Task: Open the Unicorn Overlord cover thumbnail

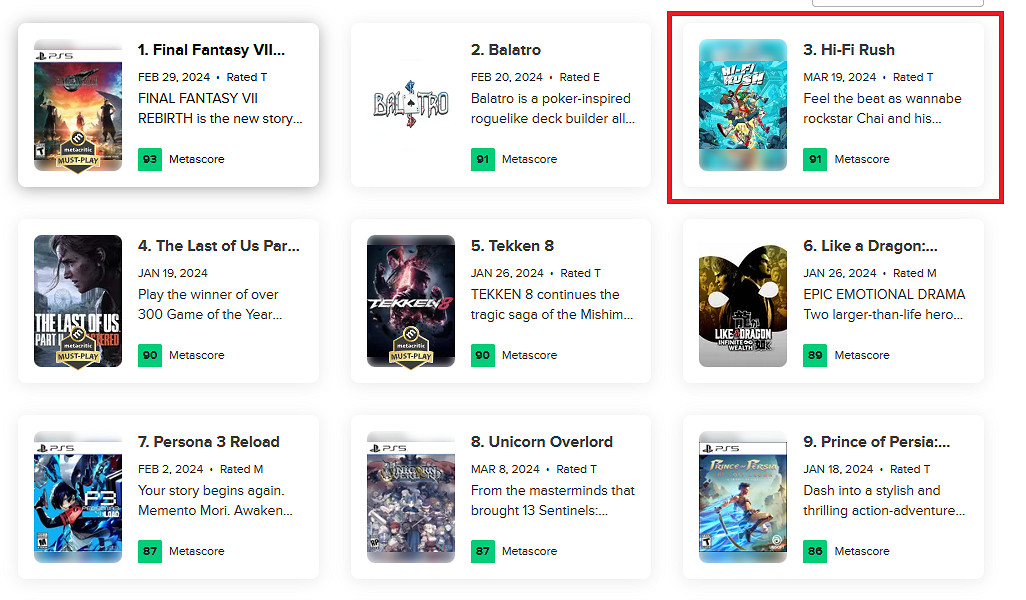Action: [411, 497]
